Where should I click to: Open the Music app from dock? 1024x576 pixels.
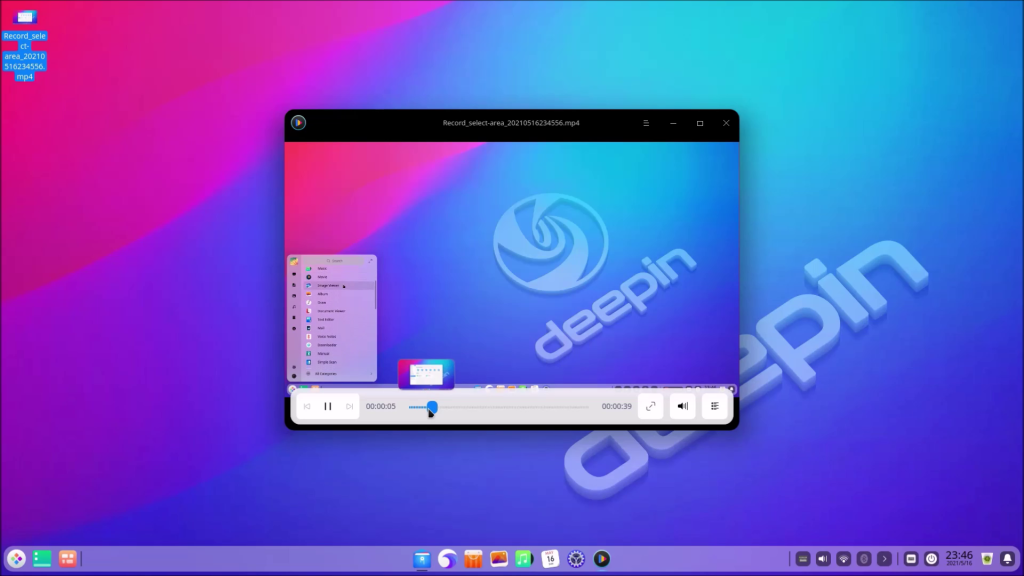tap(524, 559)
